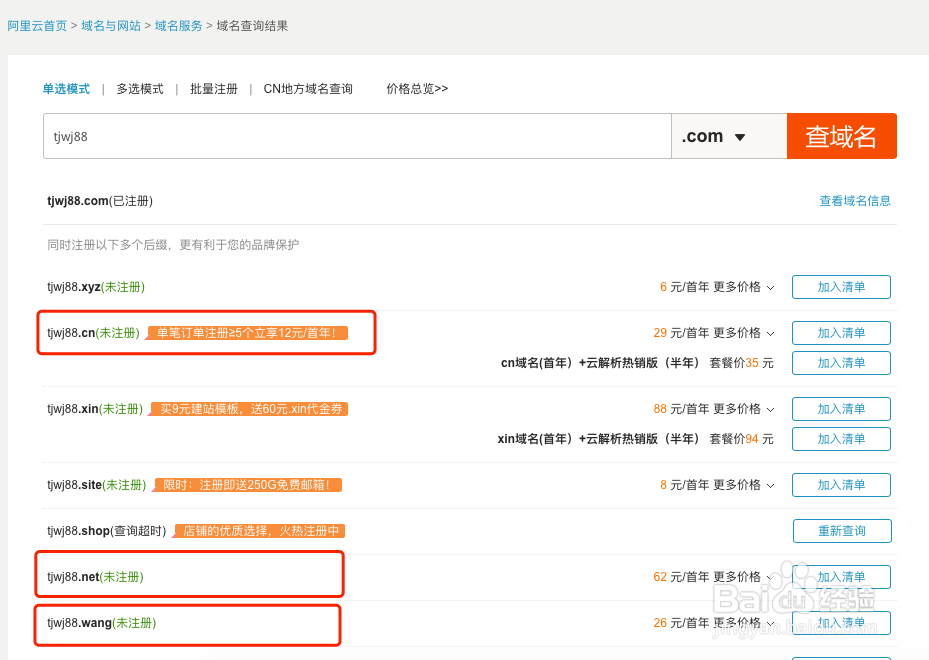Select the tjwj88.shop(查询超时) domain text
Viewport: 929px width, 660px height.
point(107,531)
